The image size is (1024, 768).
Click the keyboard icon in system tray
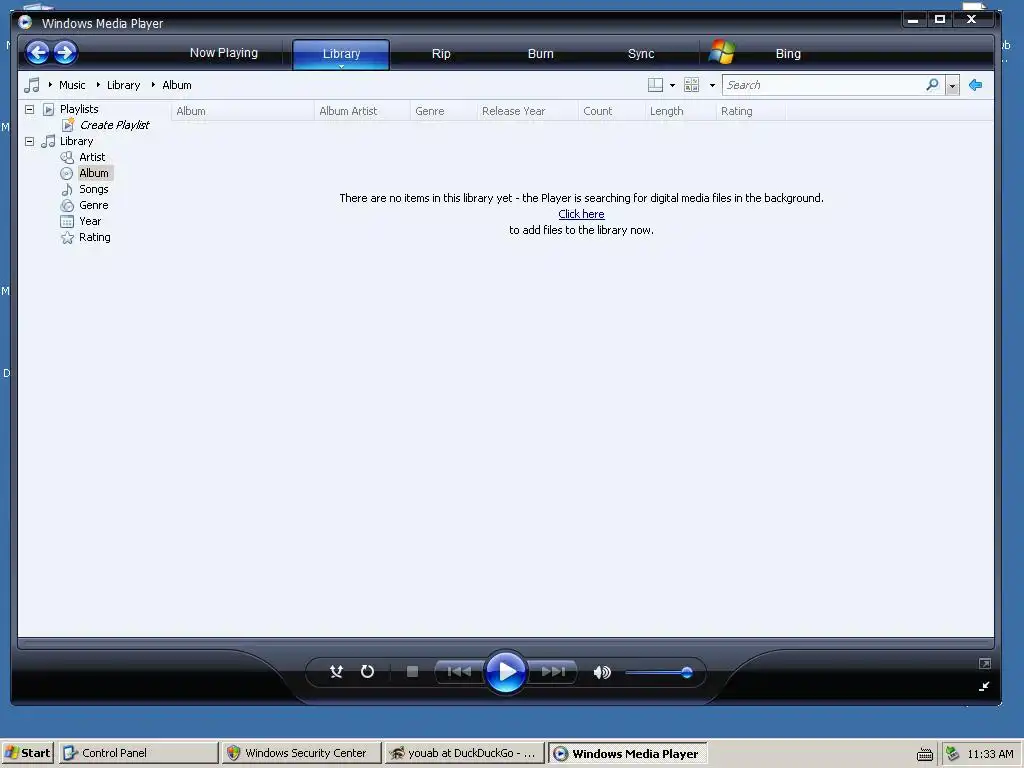point(925,754)
